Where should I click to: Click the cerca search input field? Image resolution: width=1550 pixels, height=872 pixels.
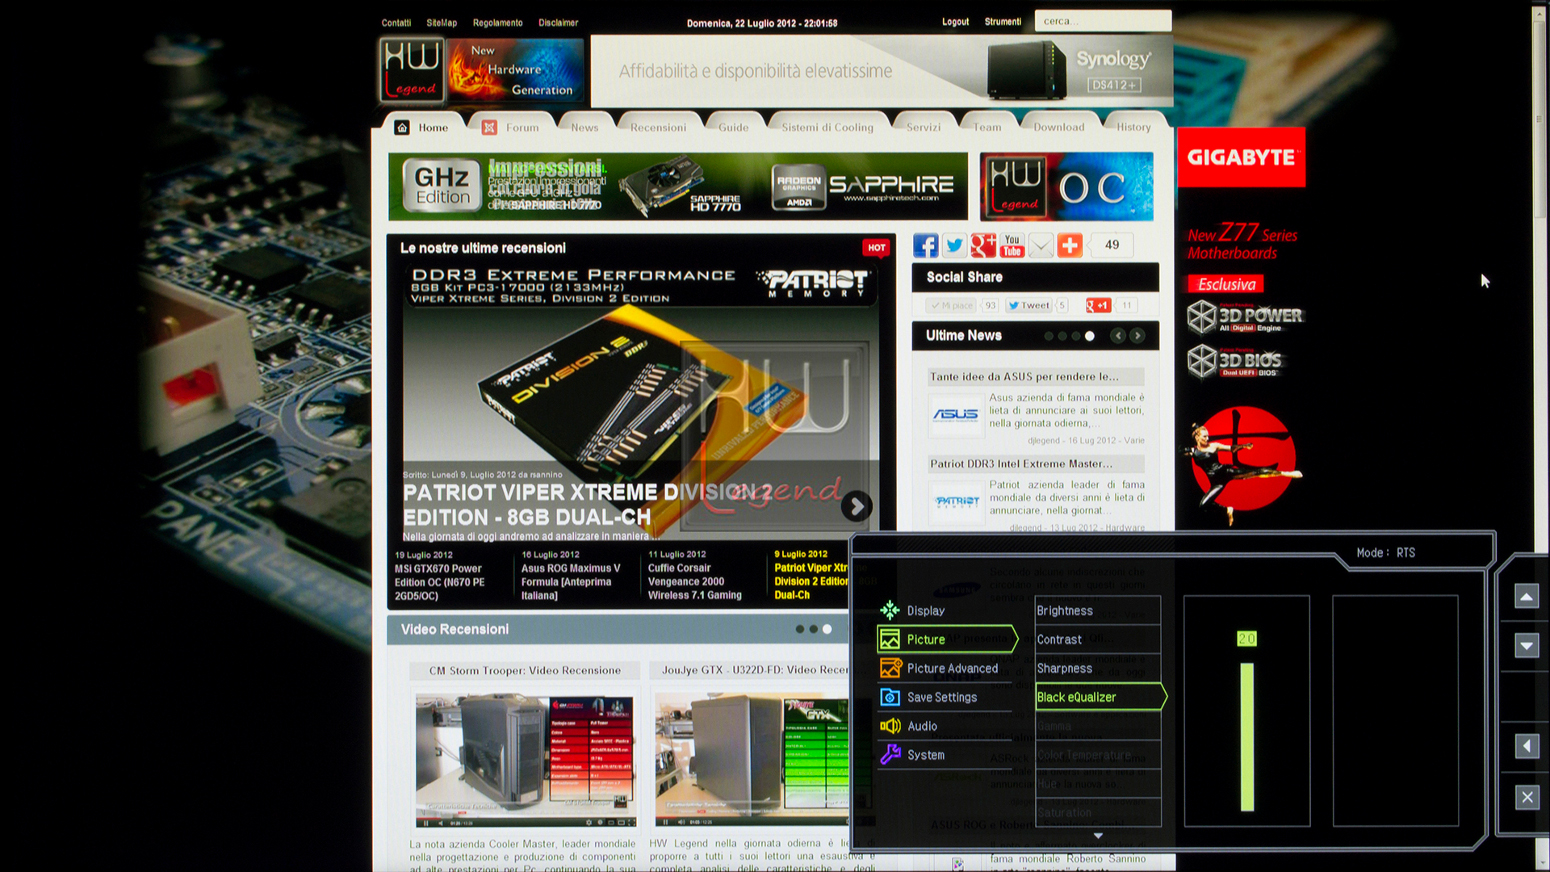[1102, 21]
